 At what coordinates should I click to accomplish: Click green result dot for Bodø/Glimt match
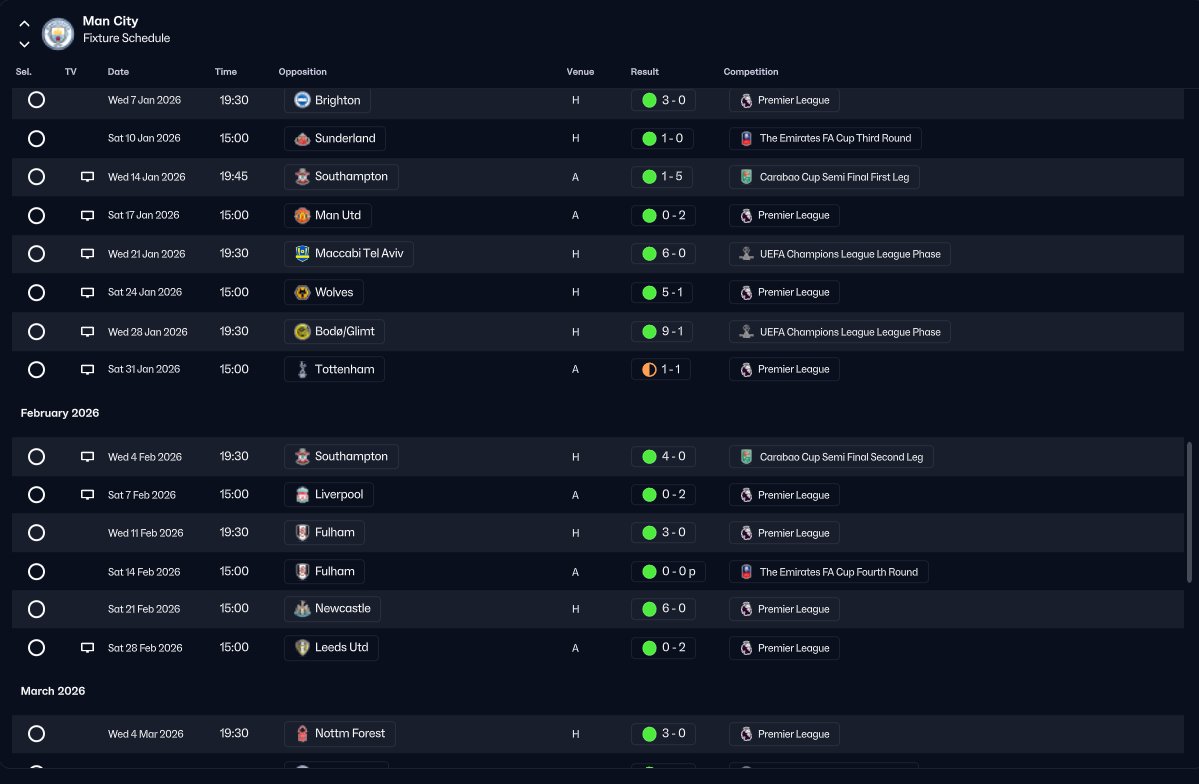tap(649, 331)
